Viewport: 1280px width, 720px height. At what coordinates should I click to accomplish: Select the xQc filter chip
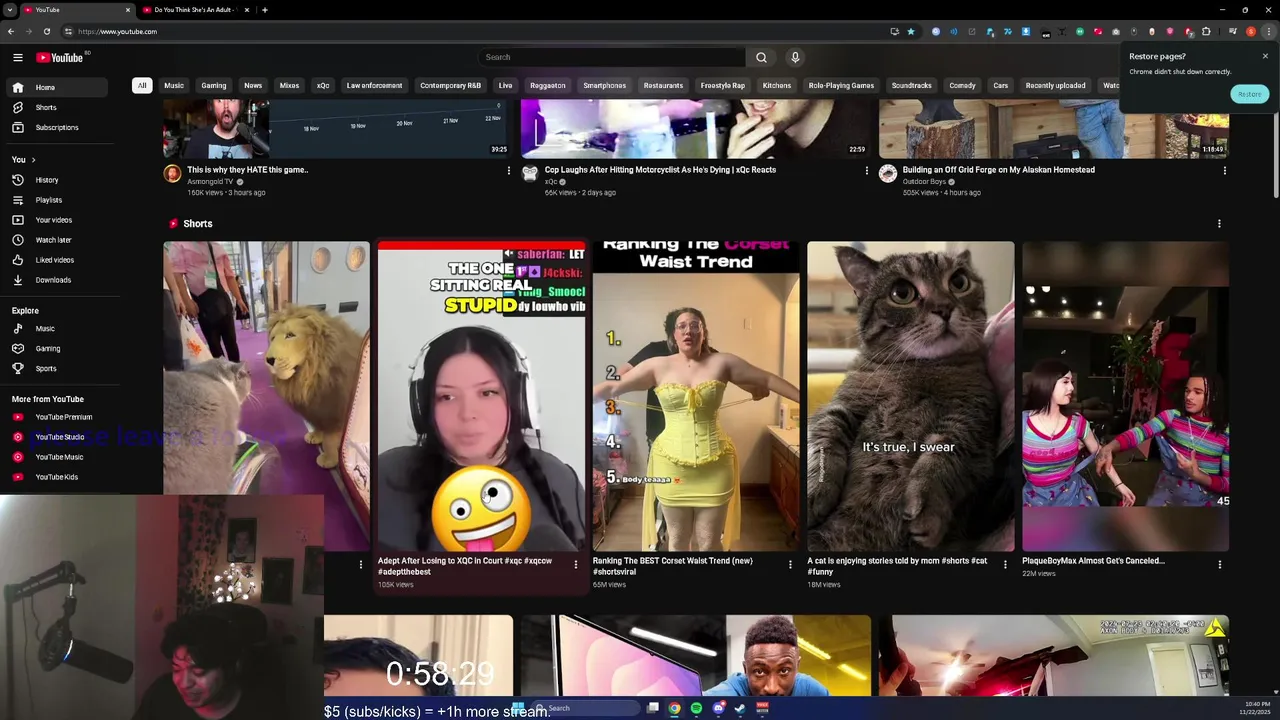click(x=323, y=85)
